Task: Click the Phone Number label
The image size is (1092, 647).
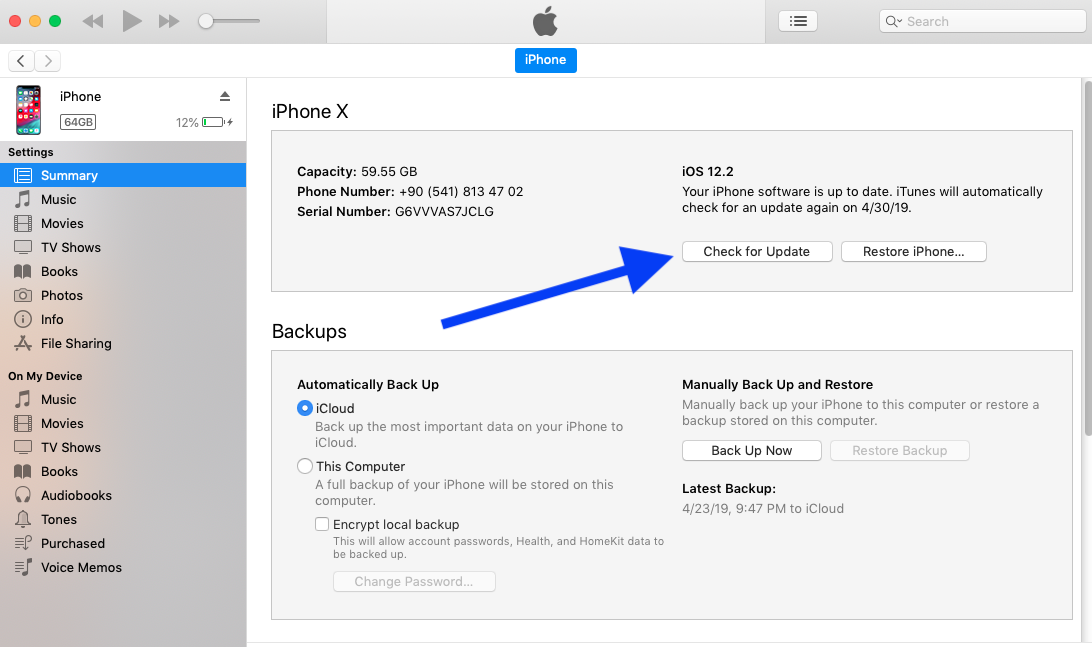Action: (345, 192)
